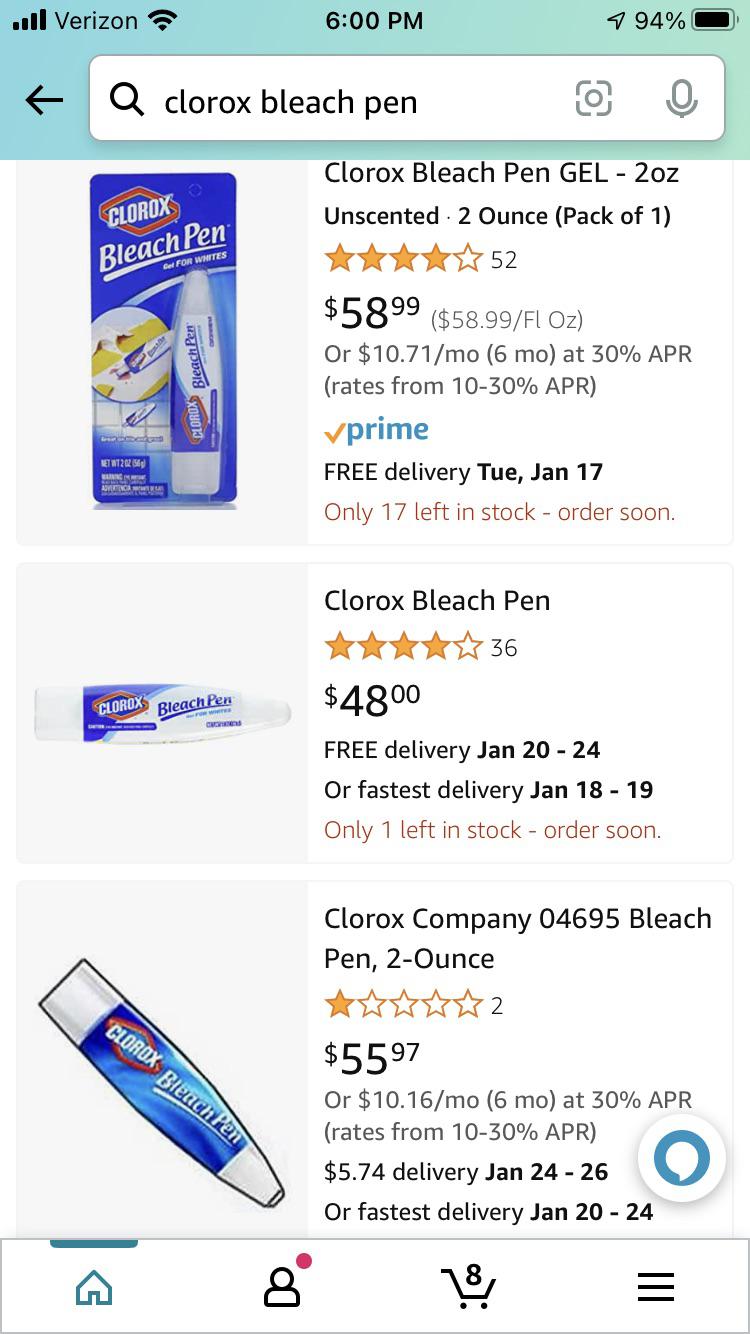Open the Clorox Company 04695 Bleach Pen listing
Screen dimensions: 750x1334
pyautogui.click(x=518, y=938)
